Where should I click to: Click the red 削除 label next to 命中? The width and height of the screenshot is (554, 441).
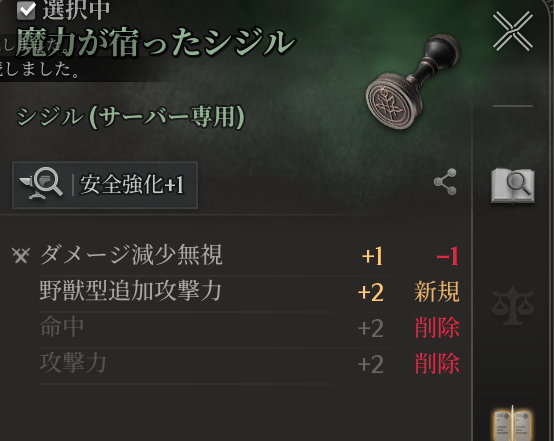point(437,328)
